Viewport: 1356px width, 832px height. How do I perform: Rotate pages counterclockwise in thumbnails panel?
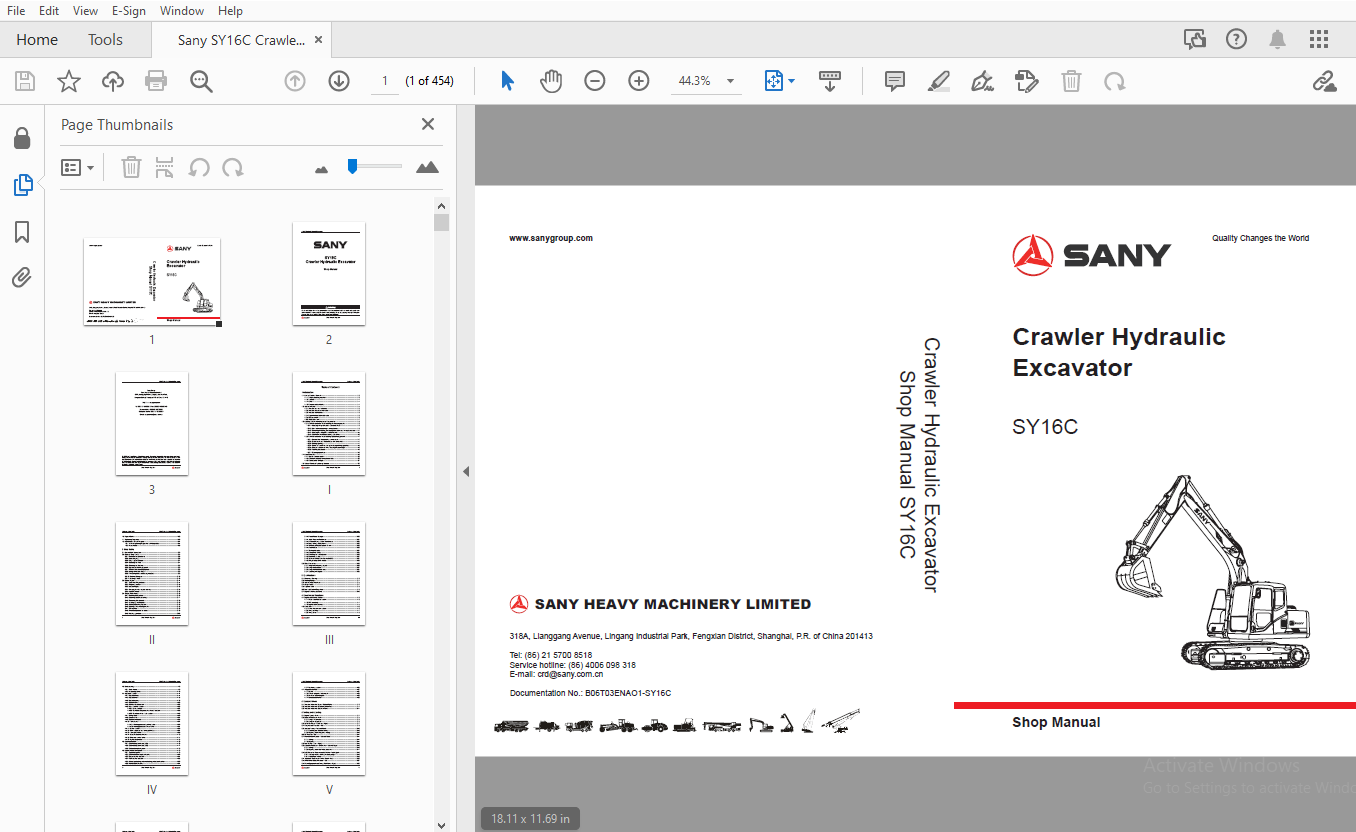tap(199, 167)
